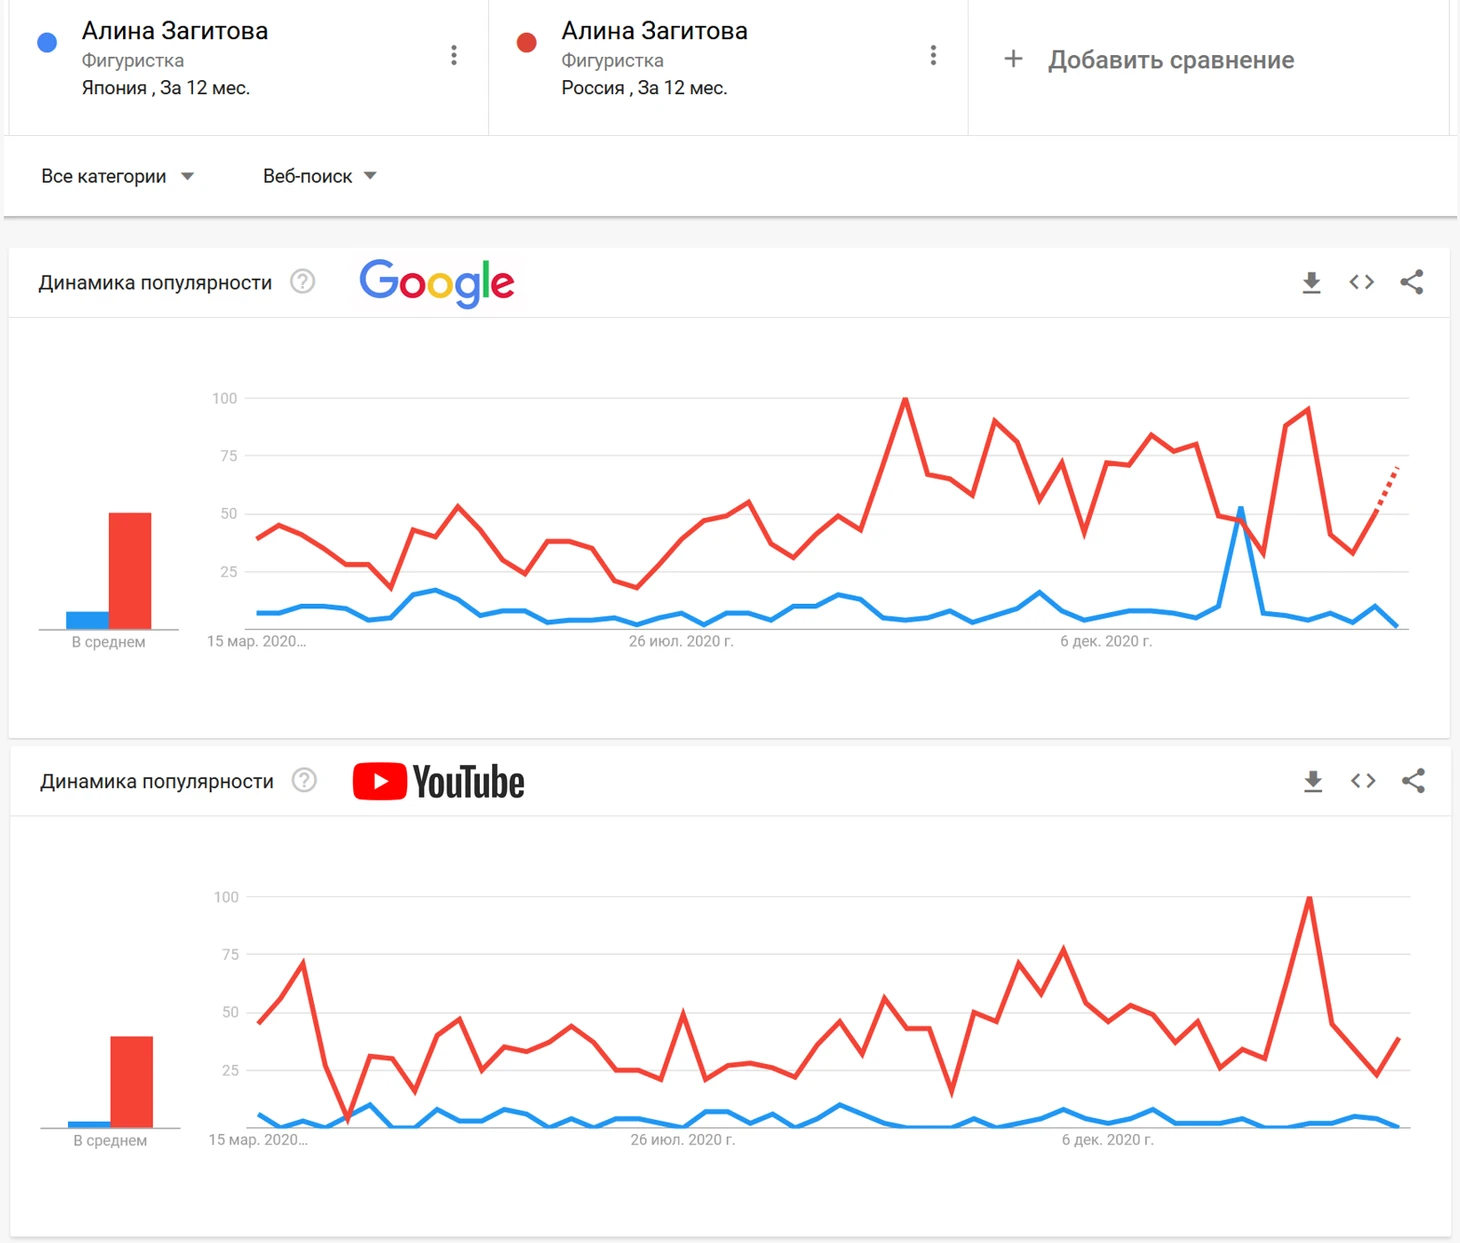Open embed code for YouTube chart

[1363, 780]
